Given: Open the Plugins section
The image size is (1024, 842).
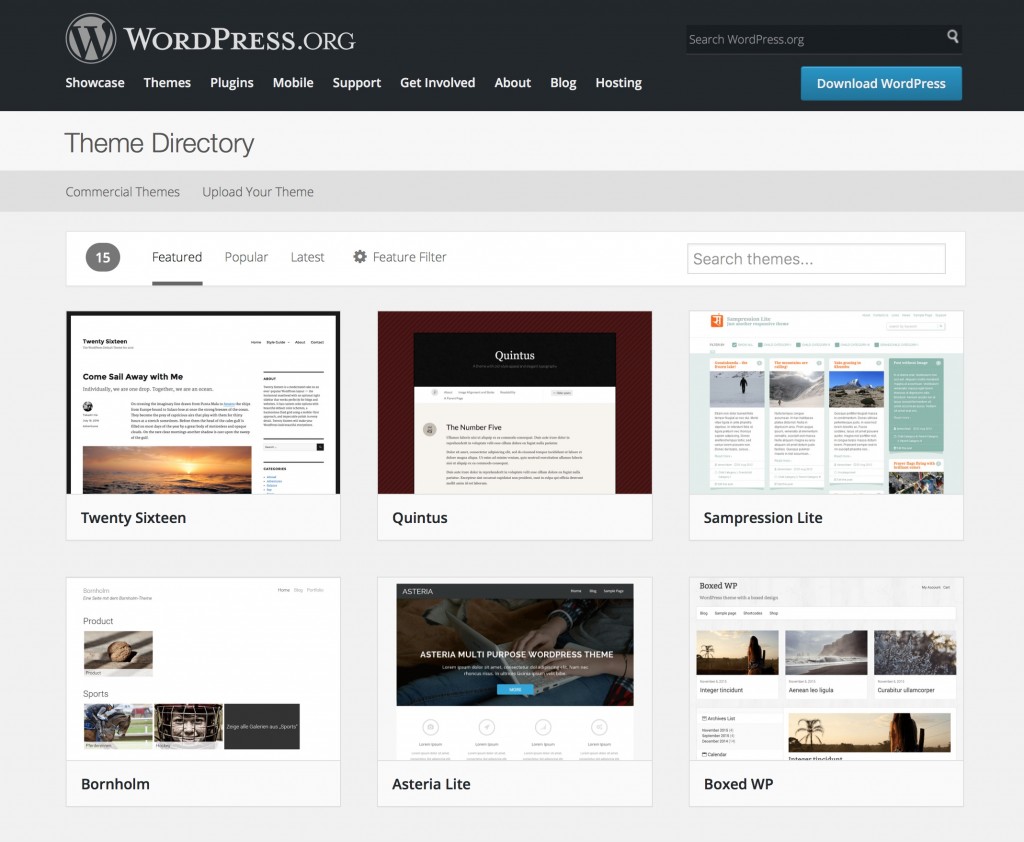Looking at the screenshot, I should pos(231,83).
